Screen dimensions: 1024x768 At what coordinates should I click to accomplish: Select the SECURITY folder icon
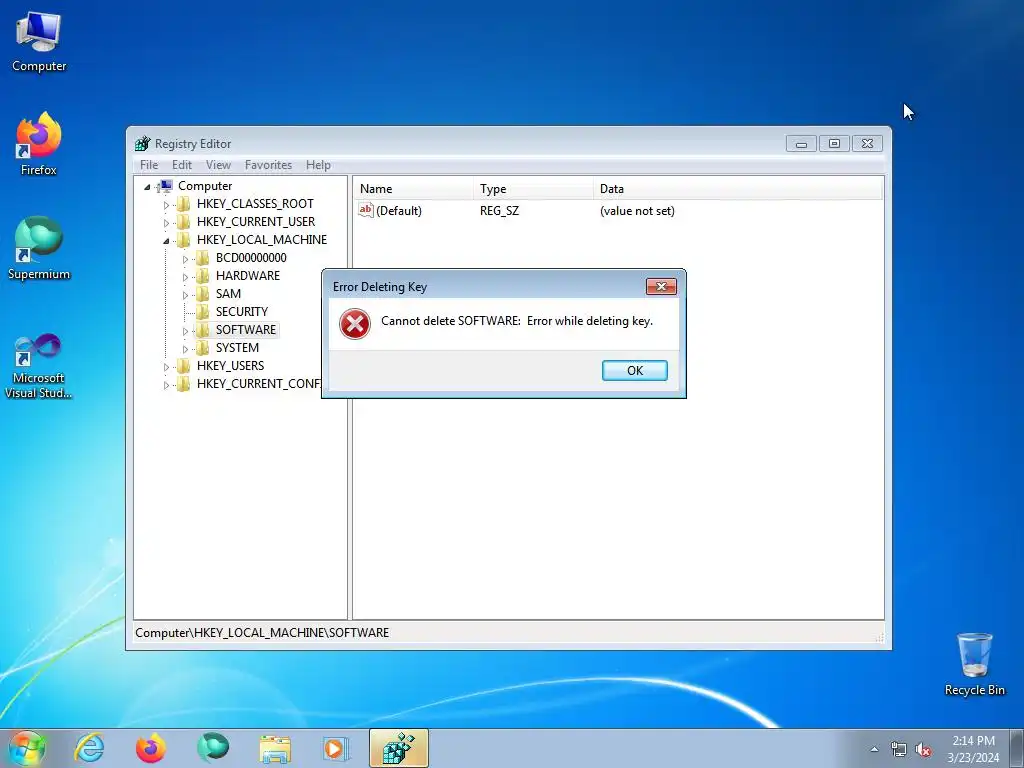click(x=203, y=312)
